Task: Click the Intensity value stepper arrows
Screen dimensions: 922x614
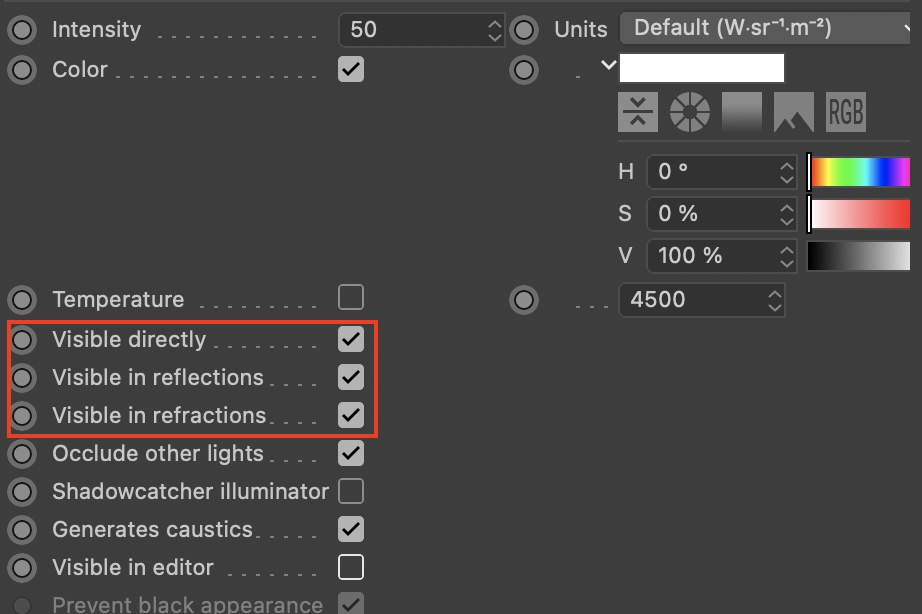Action: click(495, 30)
